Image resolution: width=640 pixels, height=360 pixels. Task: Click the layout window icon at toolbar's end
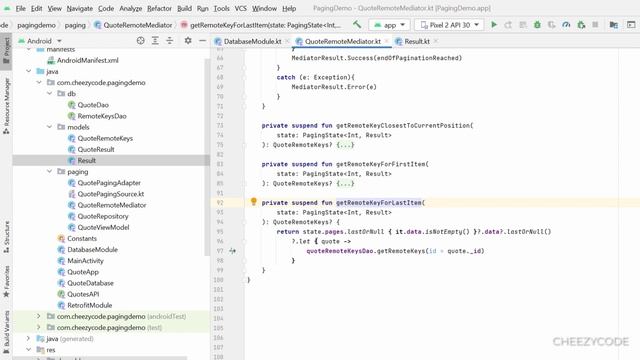point(631,25)
